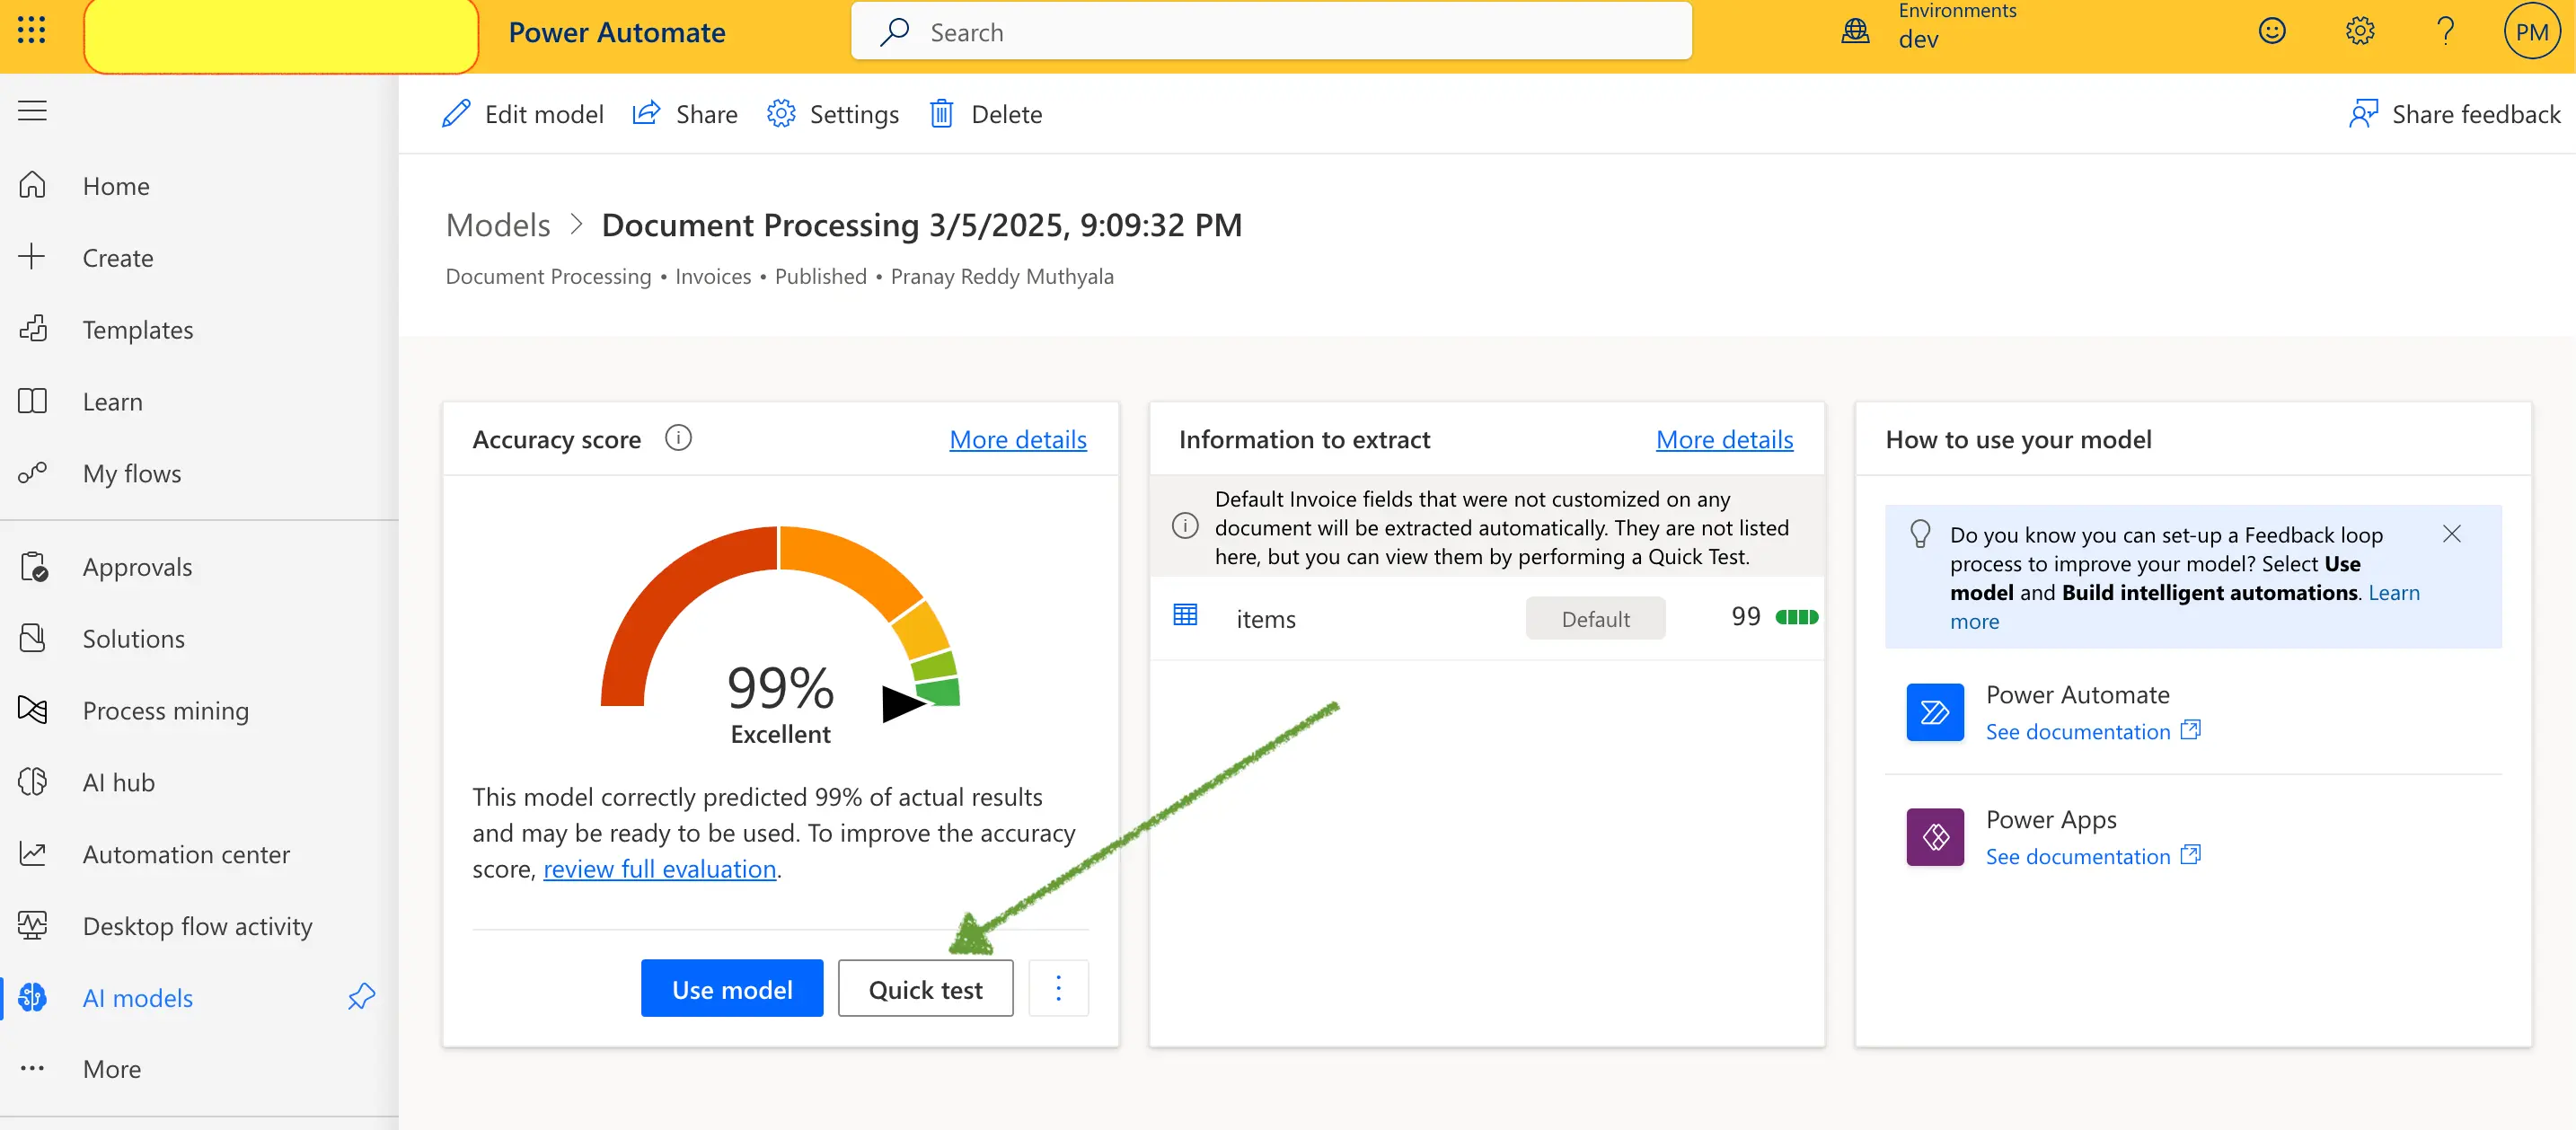Open the PM account avatar
Viewport: 2576px width, 1130px height.
[2532, 32]
